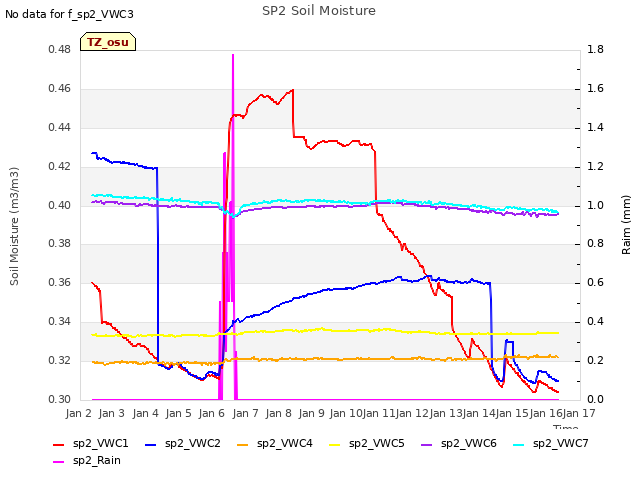The image size is (640, 480).
Task: Click the sp2_VWC4 orange legend swatch
Action: (x=243, y=444)
